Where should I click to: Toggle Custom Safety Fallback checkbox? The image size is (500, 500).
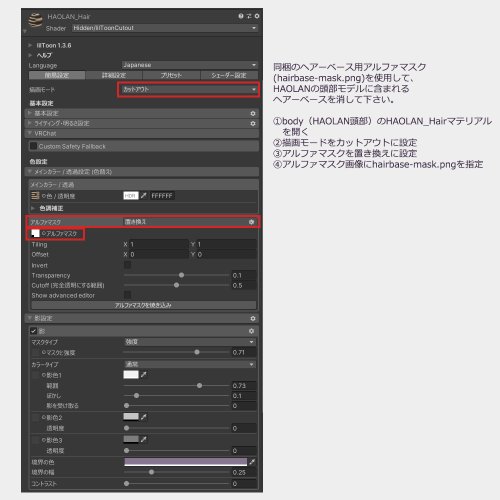pyautogui.click(x=33, y=146)
